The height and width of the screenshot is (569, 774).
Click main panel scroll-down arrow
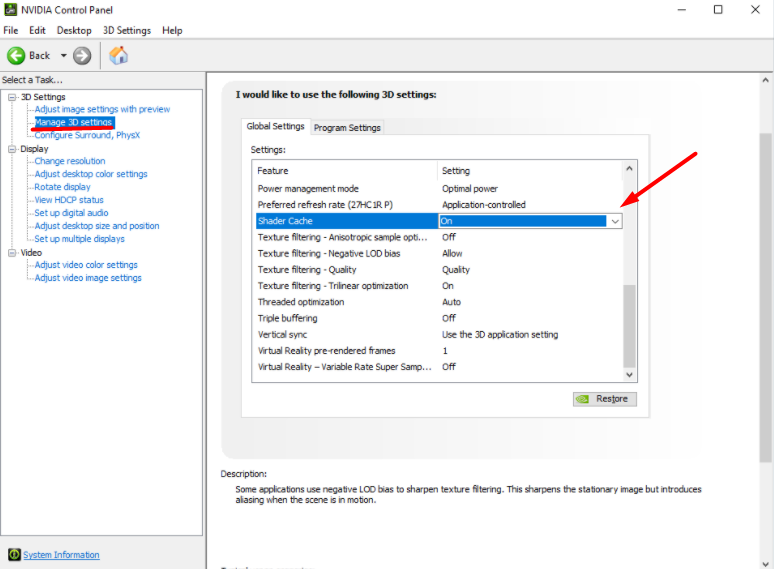pos(766,563)
